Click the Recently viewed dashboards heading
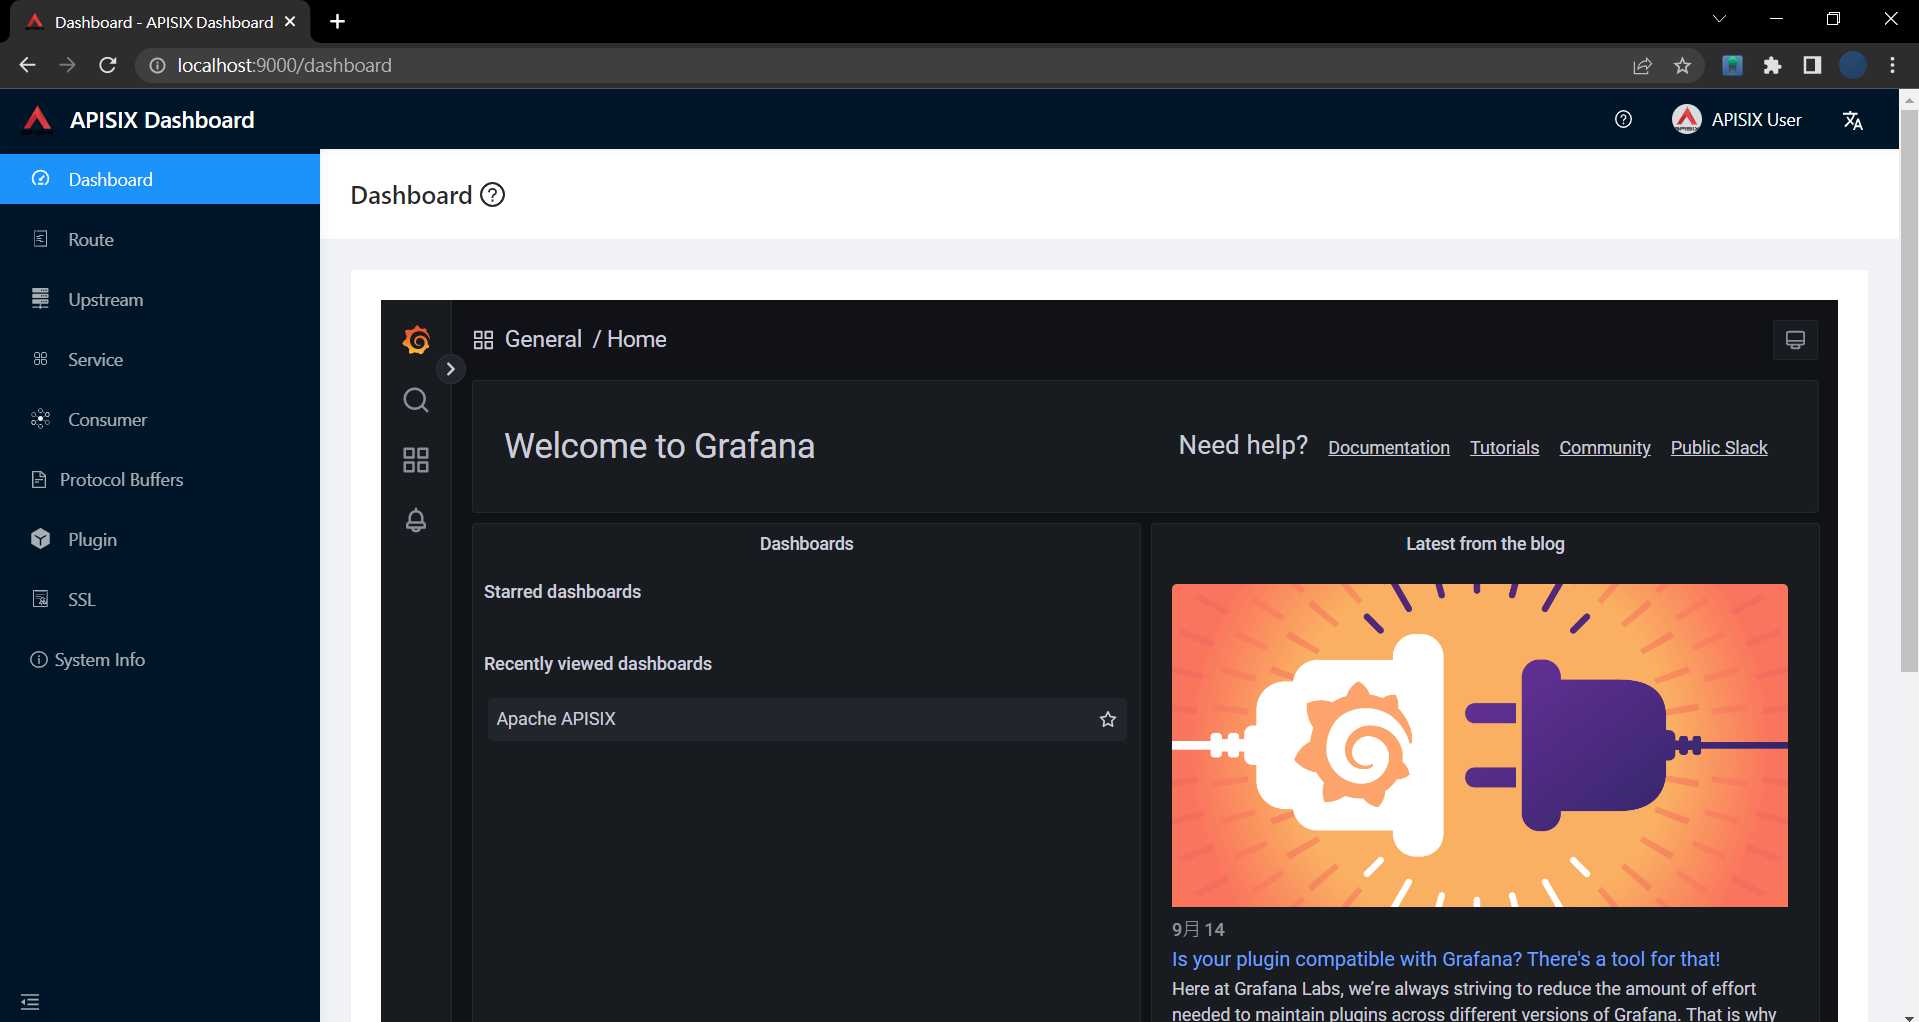1919x1022 pixels. 598,664
